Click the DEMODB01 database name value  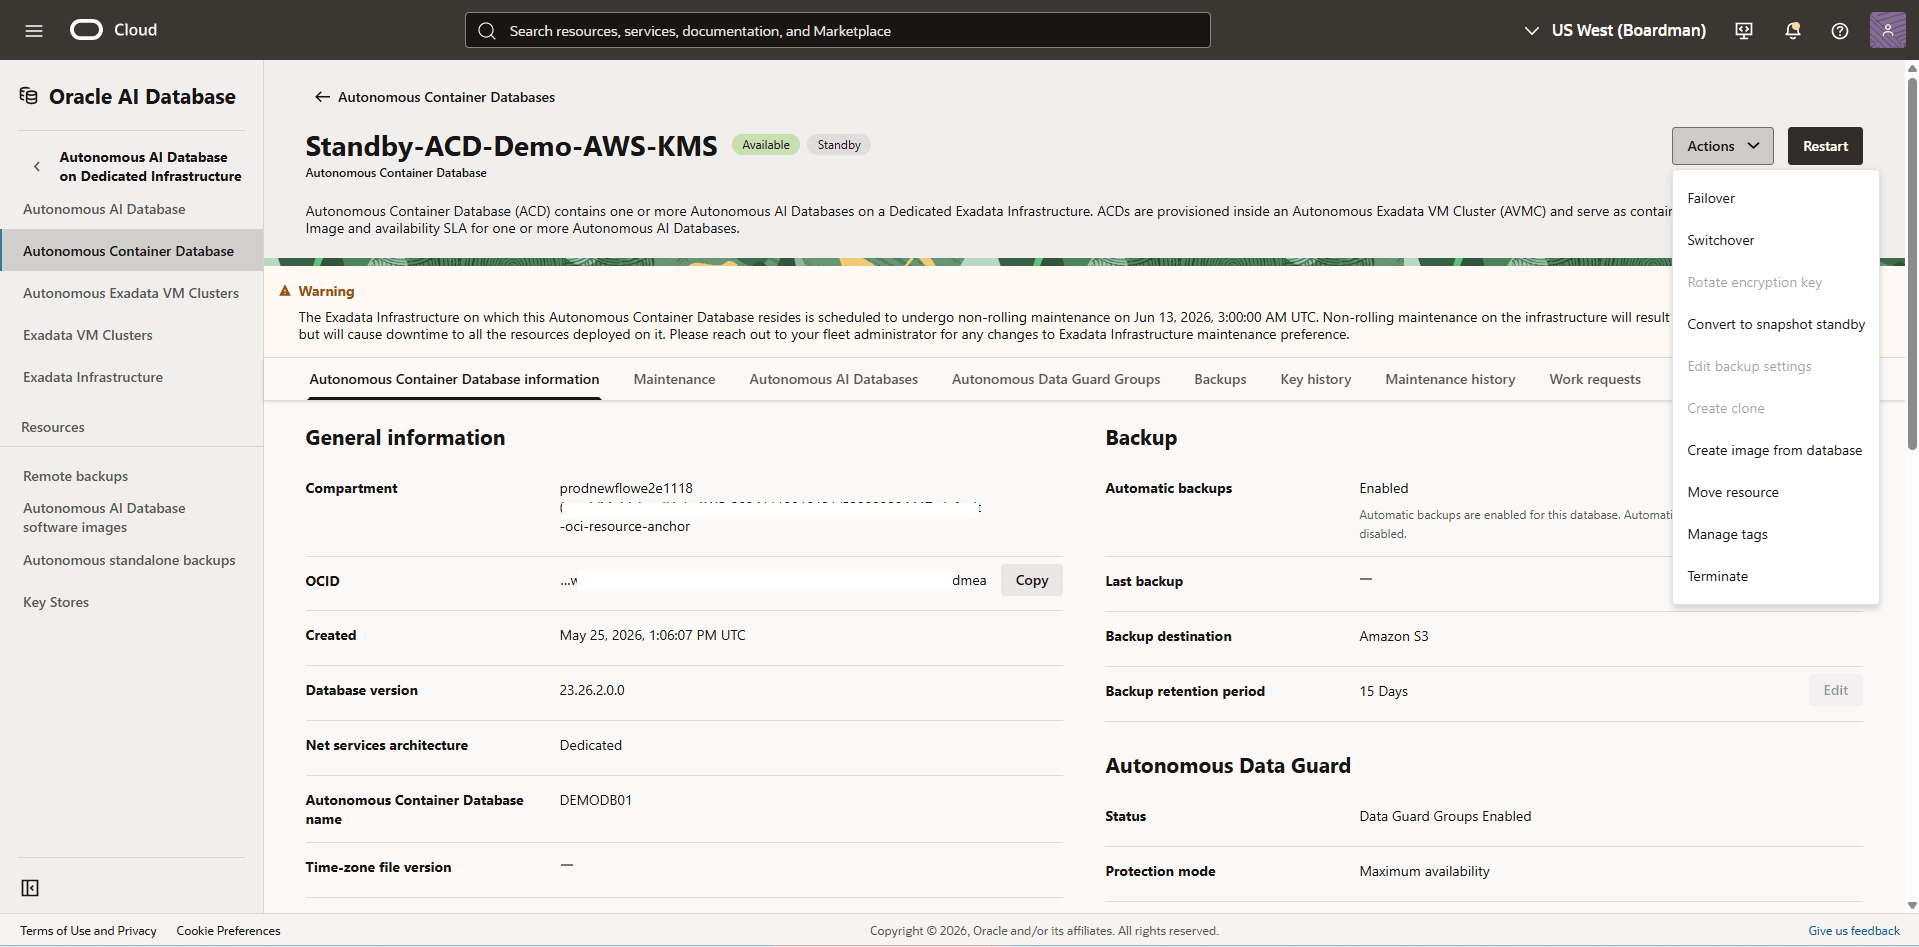[x=596, y=800]
